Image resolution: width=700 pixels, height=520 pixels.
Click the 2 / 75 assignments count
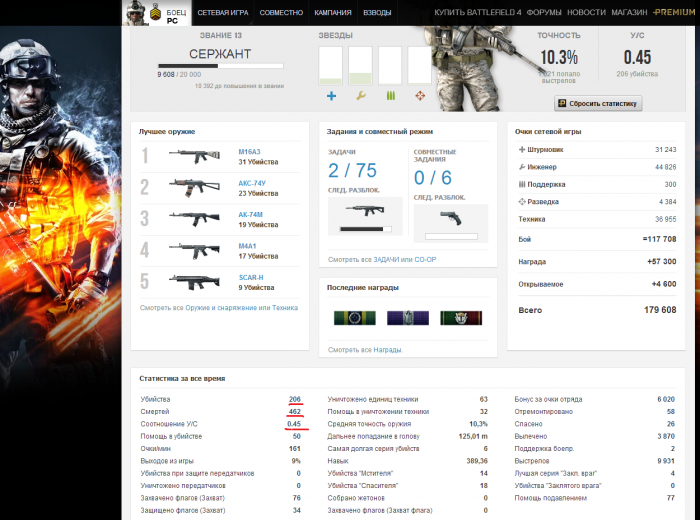pyautogui.click(x=352, y=171)
